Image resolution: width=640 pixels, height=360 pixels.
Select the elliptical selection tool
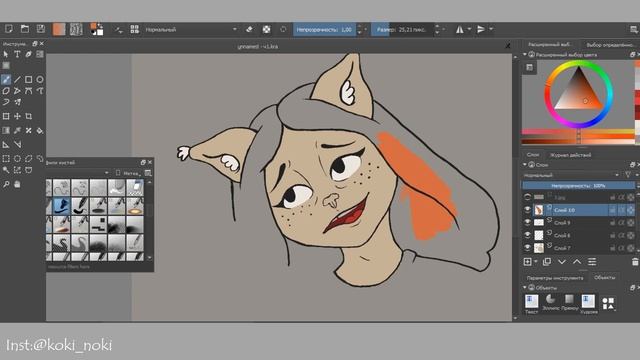click(x=17, y=158)
